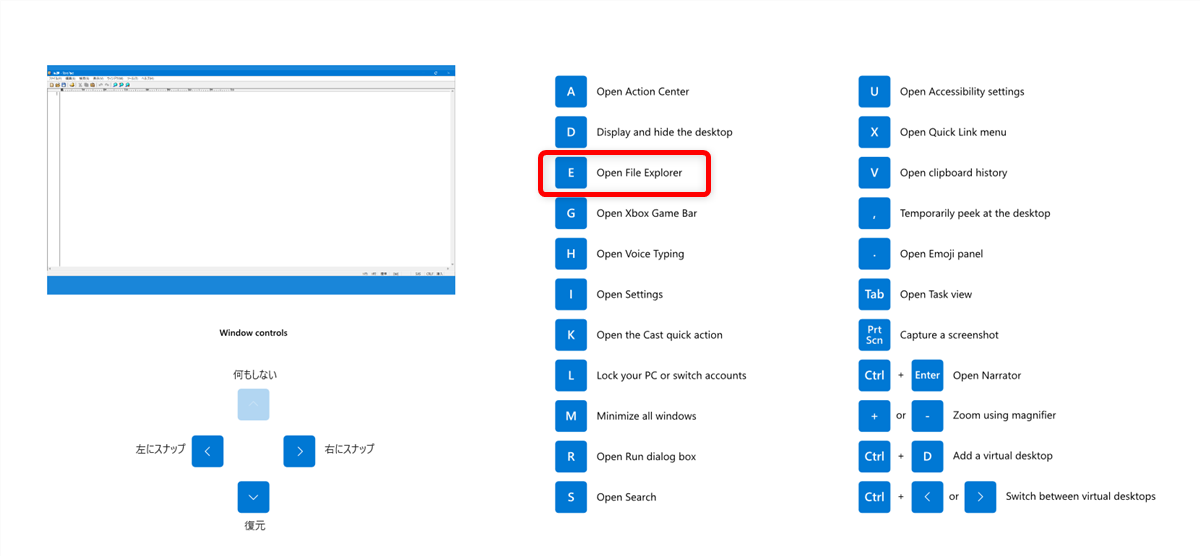Image resolution: width=1200 pixels, height=556 pixels.
Task: Click the right chevron tile for switching virtual desktops
Action: 981,497
